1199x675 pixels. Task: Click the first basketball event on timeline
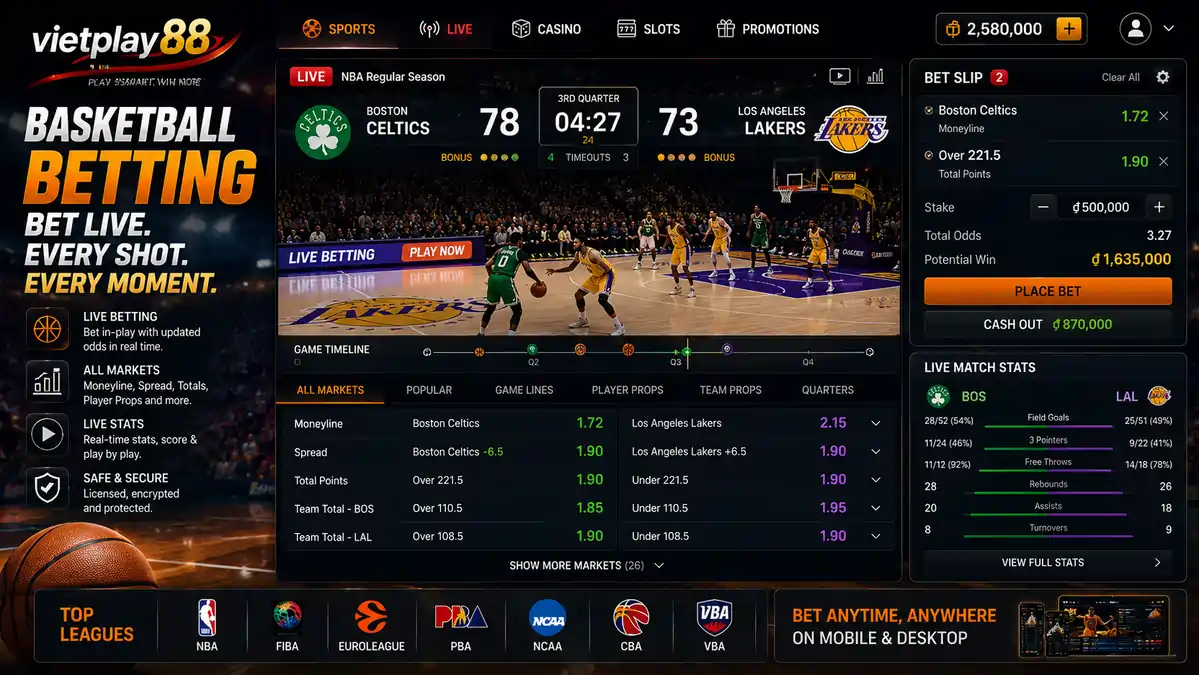(x=479, y=352)
